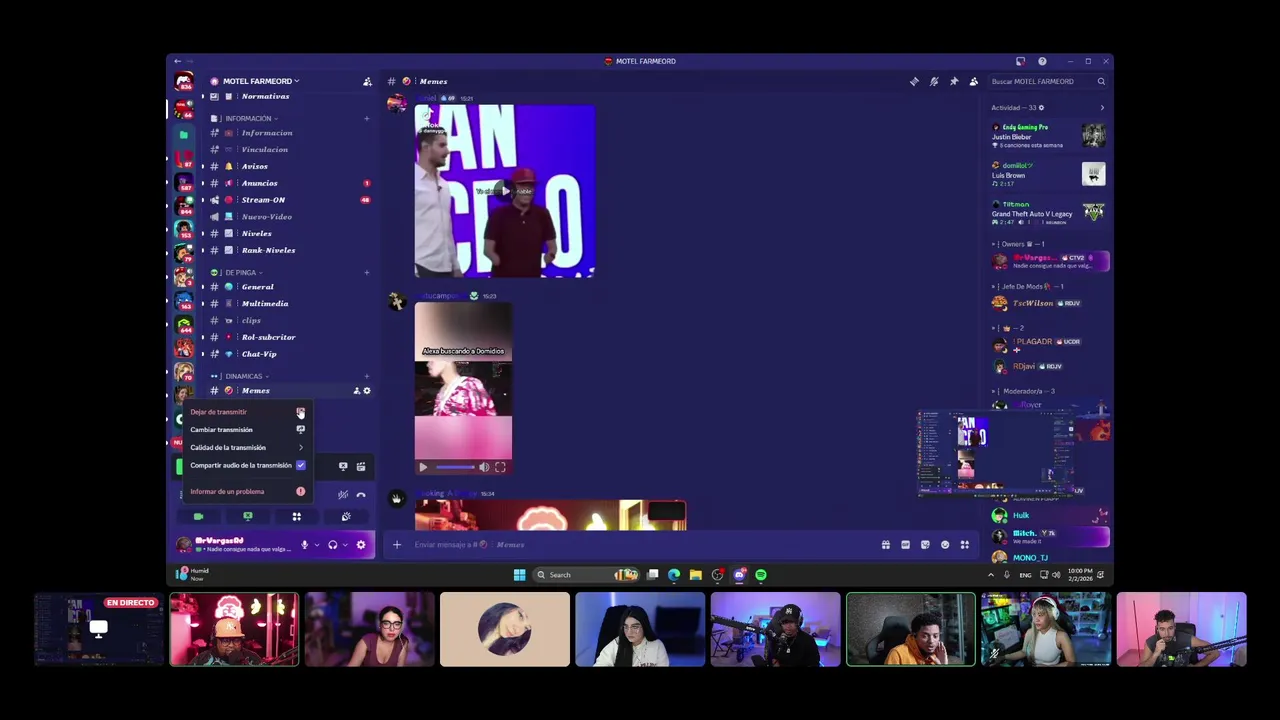Open the soundboard button in voice panel

[x=346, y=517]
